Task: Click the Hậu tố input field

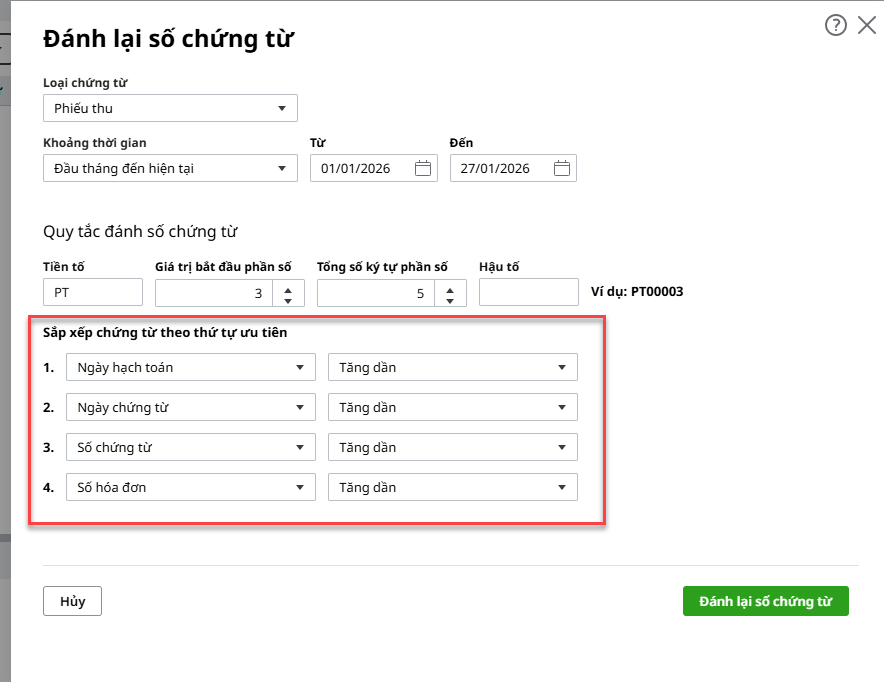Action: click(528, 292)
